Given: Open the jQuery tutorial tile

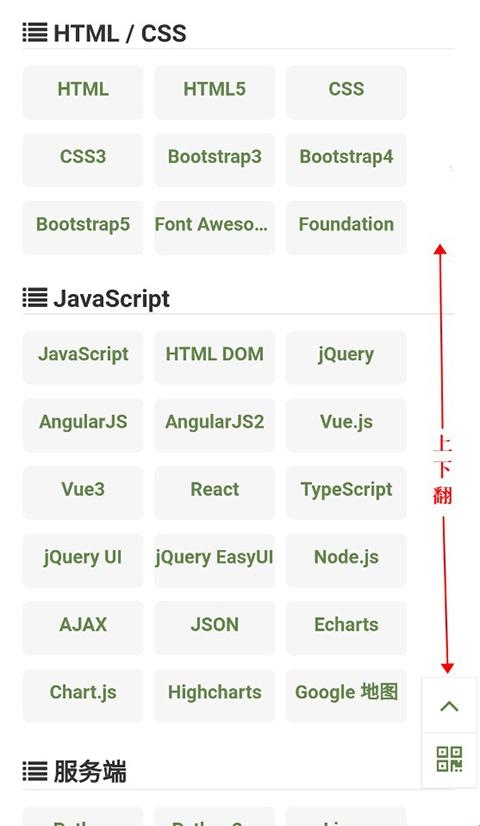Looking at the screenshot, I should (346, 357).
